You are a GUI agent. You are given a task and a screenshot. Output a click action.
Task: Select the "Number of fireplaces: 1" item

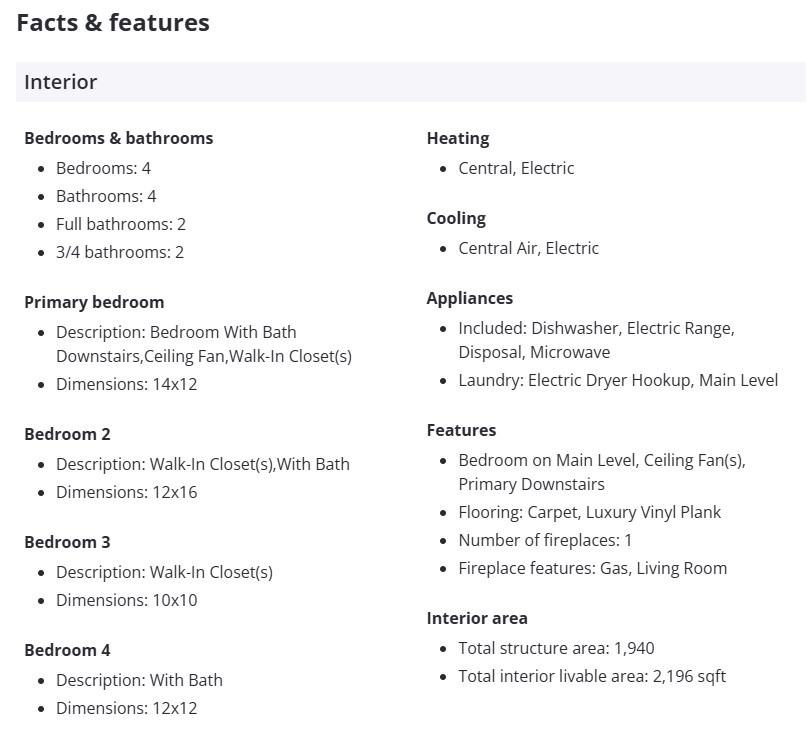[545, 540]
